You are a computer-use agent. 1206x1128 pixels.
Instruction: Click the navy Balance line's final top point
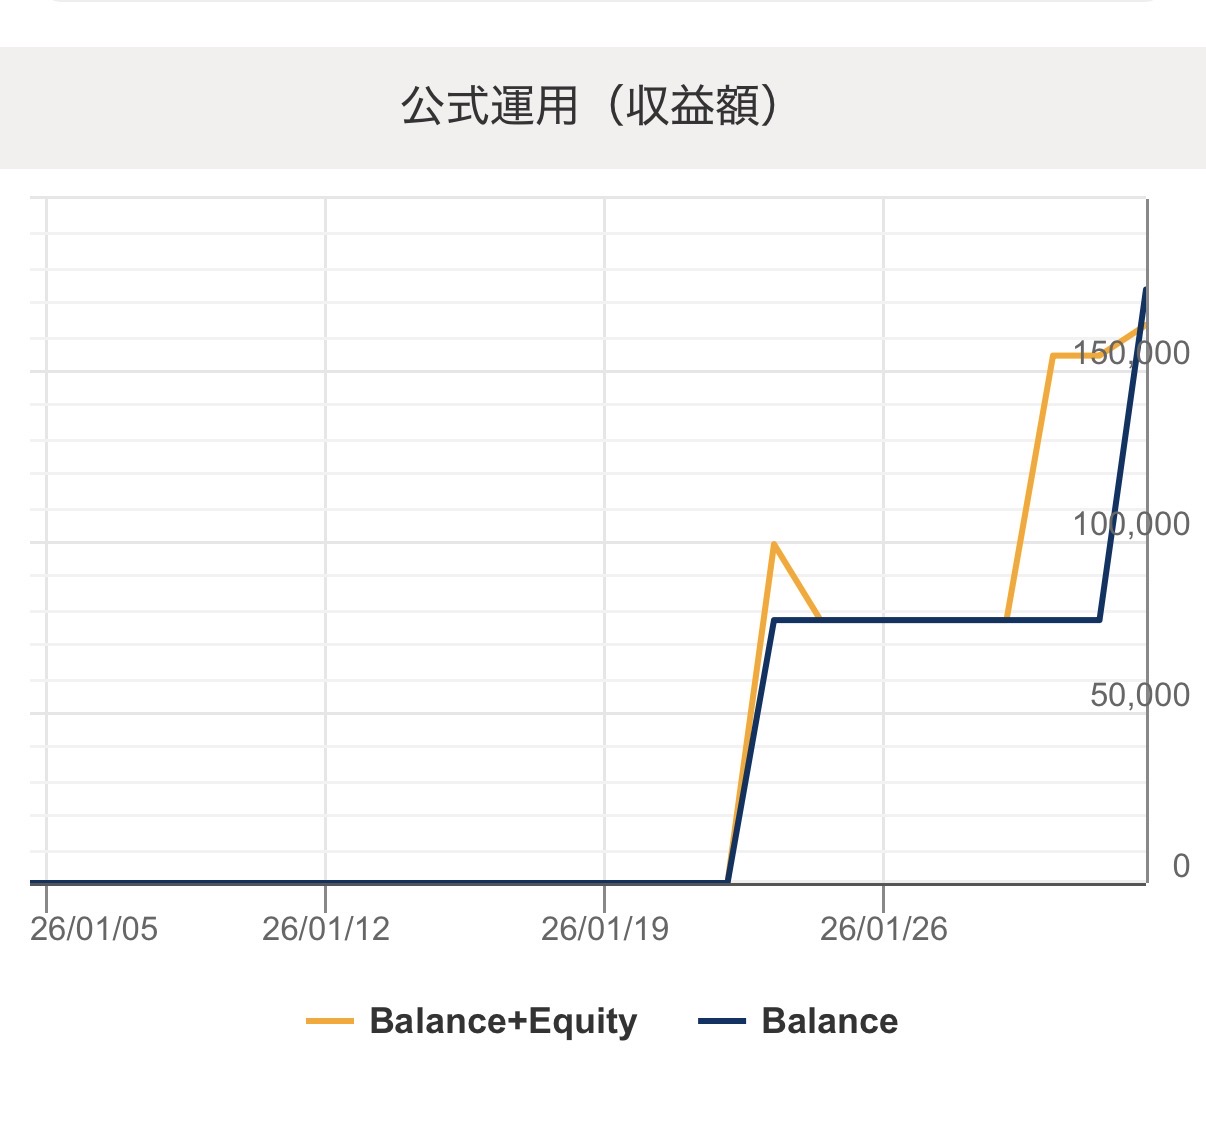point(1145,290)
